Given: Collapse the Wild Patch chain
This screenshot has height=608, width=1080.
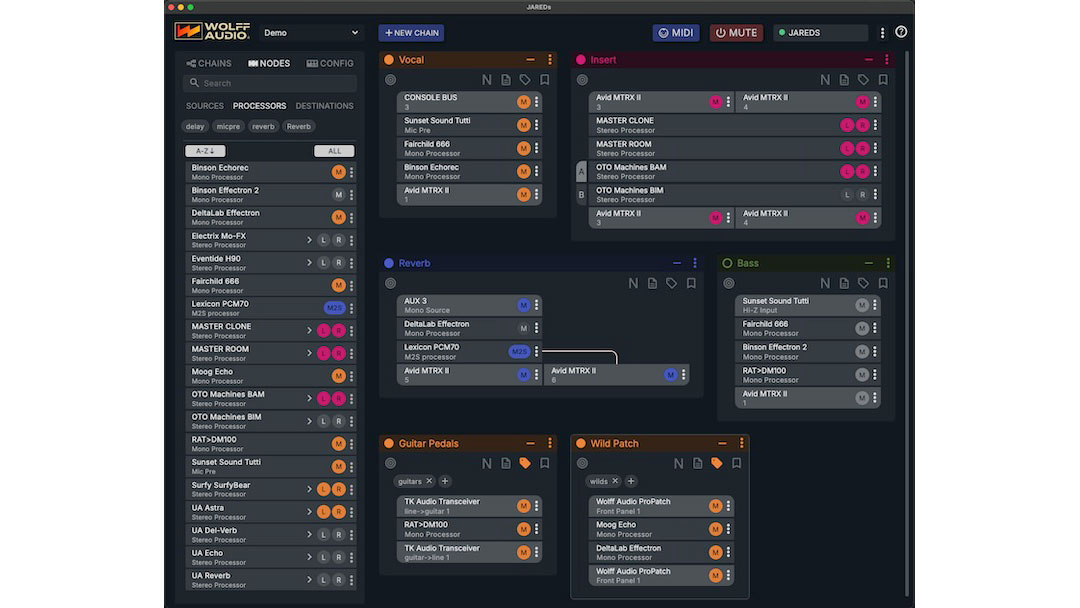Looking at the screenshot, I should (x=722, y=443).
